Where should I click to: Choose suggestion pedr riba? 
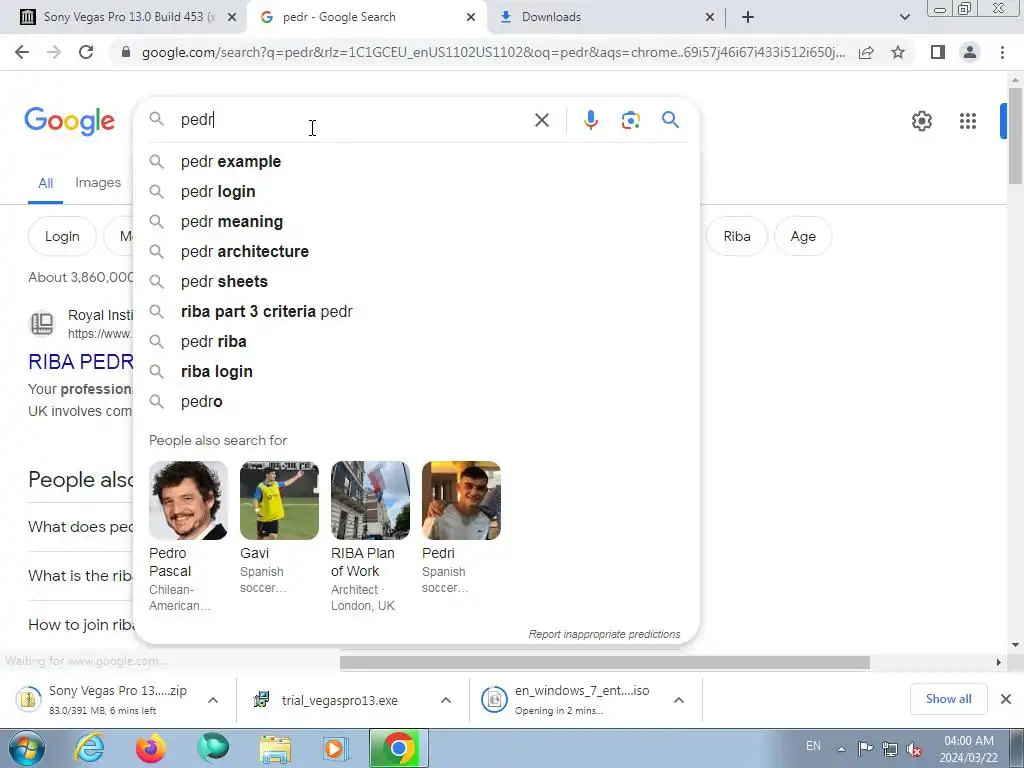point(417,342)
